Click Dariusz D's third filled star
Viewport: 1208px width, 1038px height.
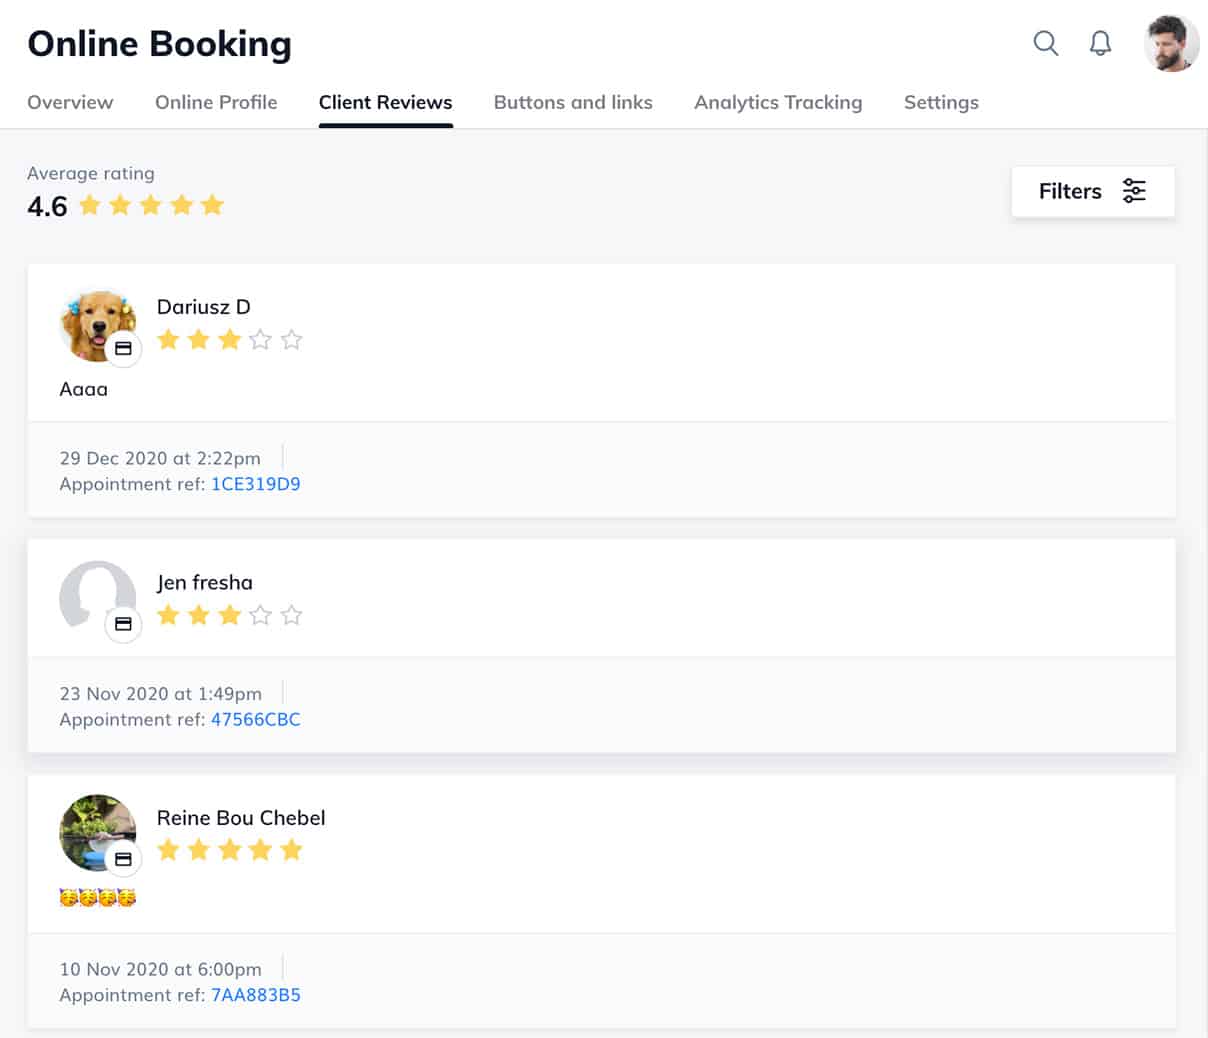click(230, 339)
